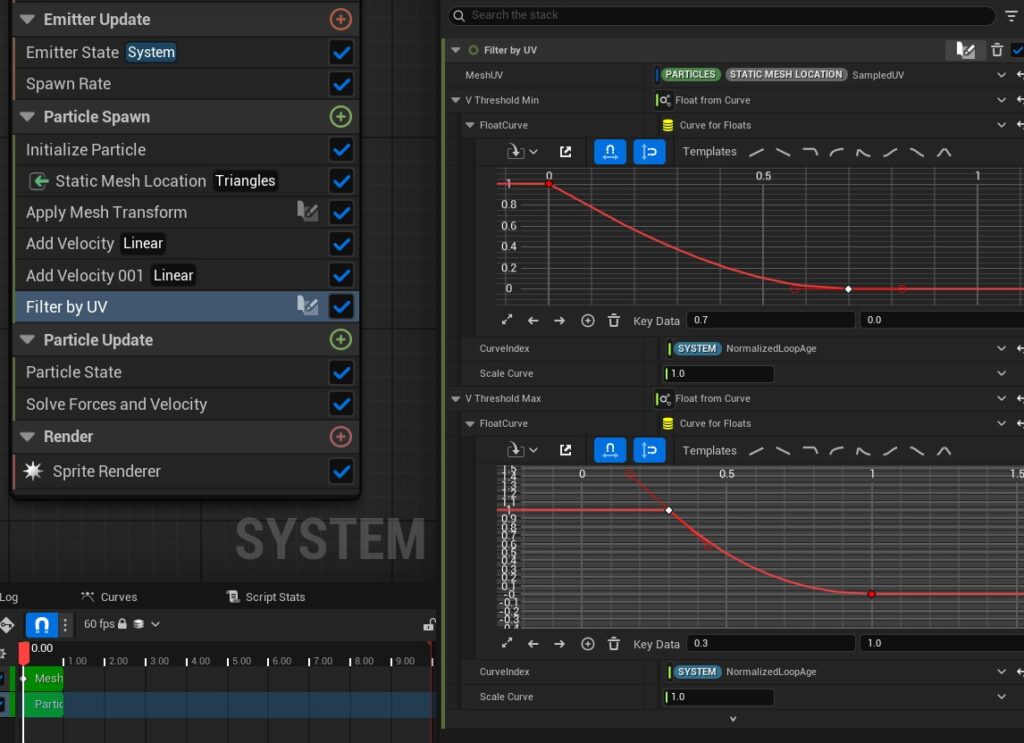The height and width of the screenshot is (743, 1024).
Task: Toggle the Add Velocity 001 module checkbox
Action: coord(341,275)
